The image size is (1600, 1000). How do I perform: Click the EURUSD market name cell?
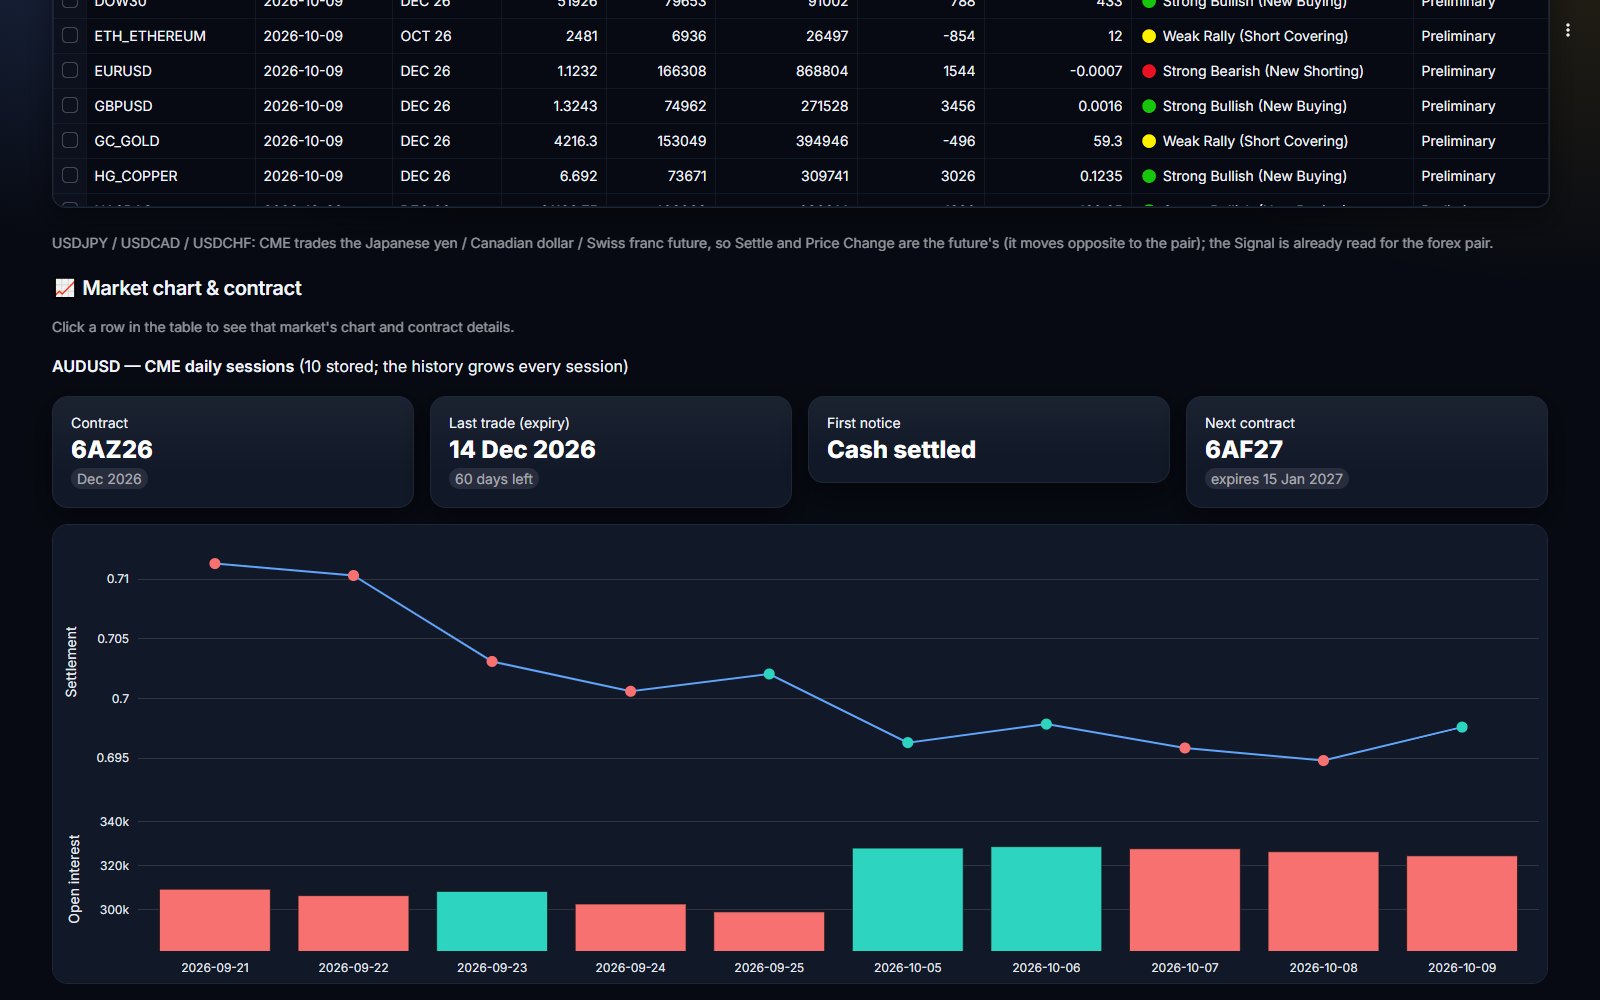[170, 71]
